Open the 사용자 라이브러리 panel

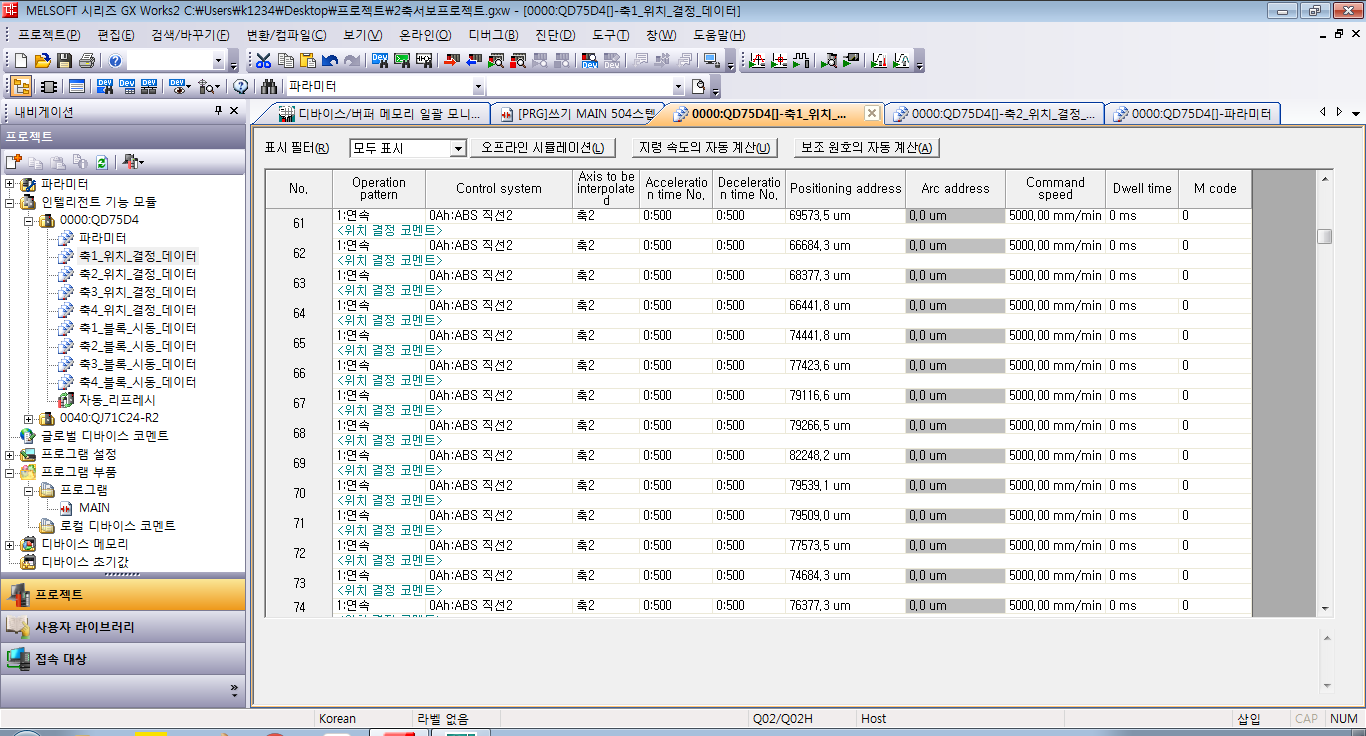coord(123,627)
